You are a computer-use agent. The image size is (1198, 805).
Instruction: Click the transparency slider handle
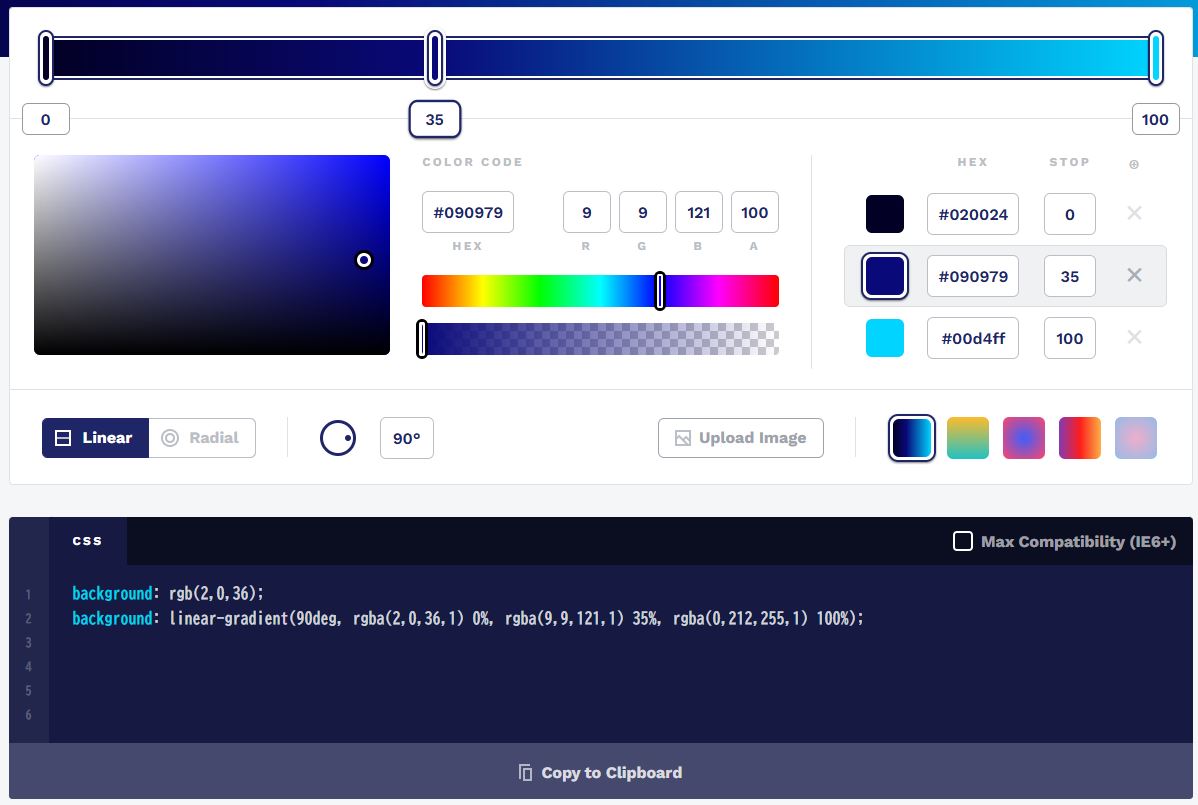[x=423, y=338]
